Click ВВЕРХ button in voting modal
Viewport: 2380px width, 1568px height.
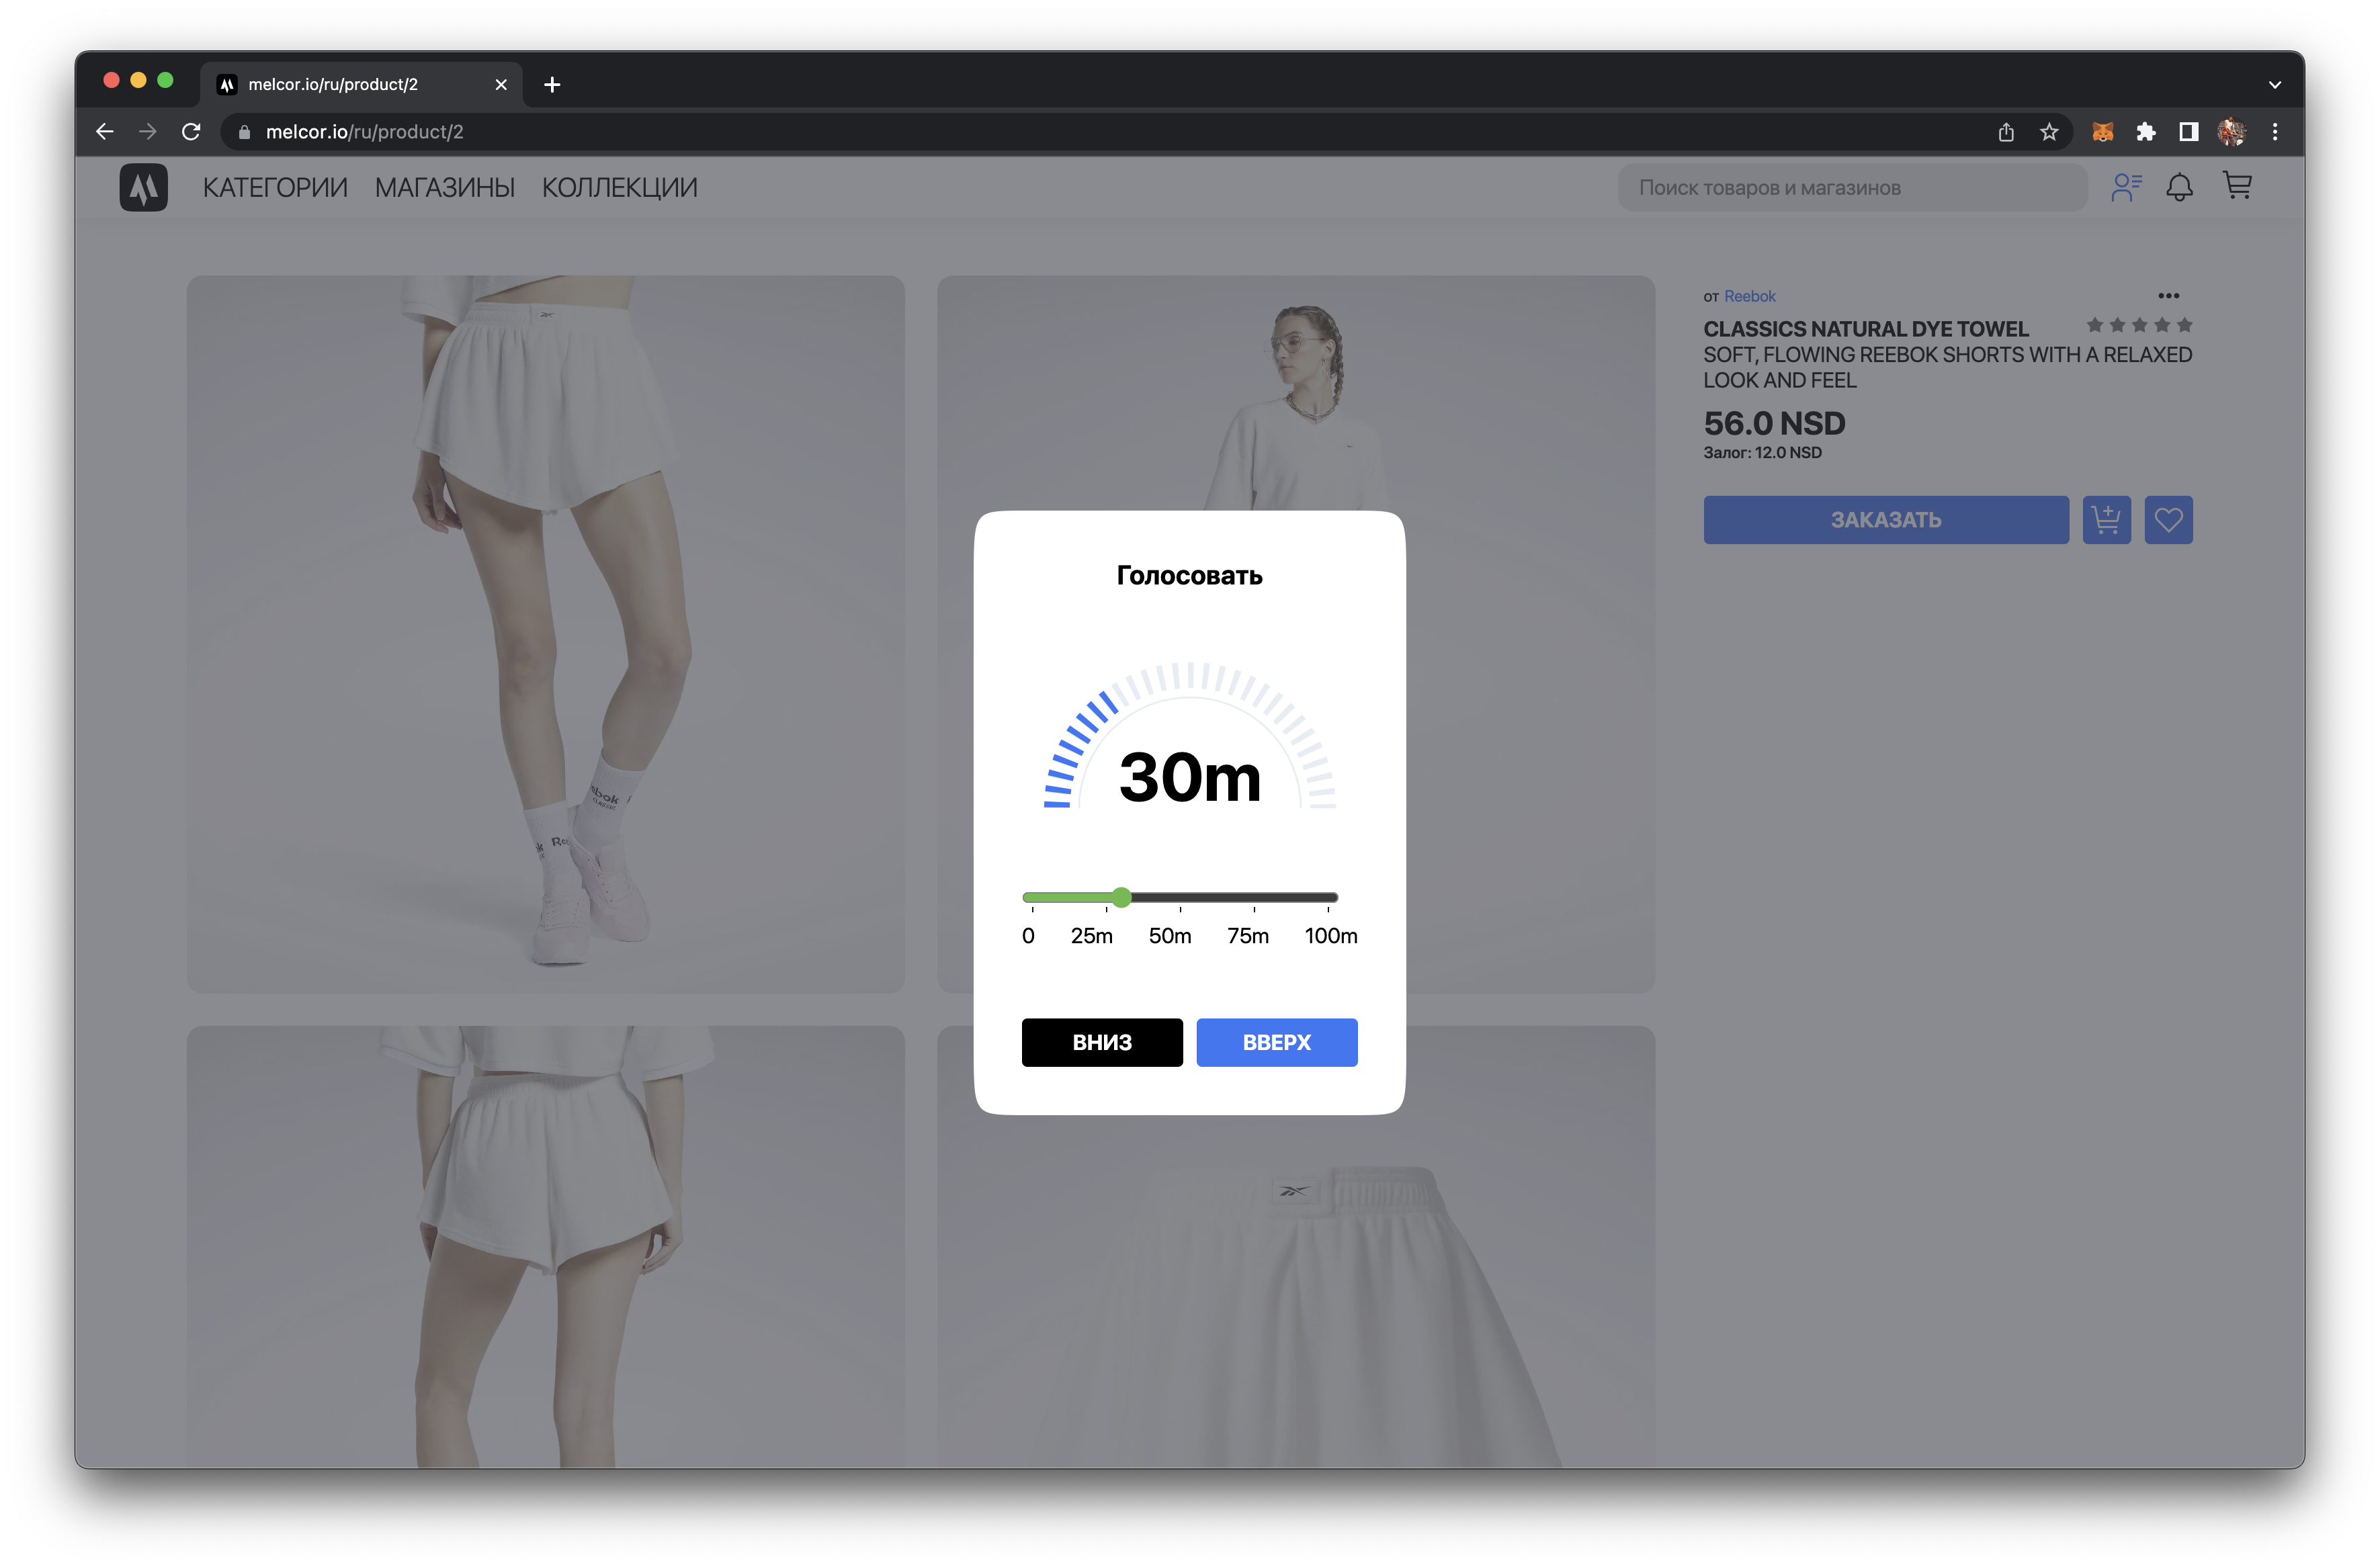(1277, 1041)
